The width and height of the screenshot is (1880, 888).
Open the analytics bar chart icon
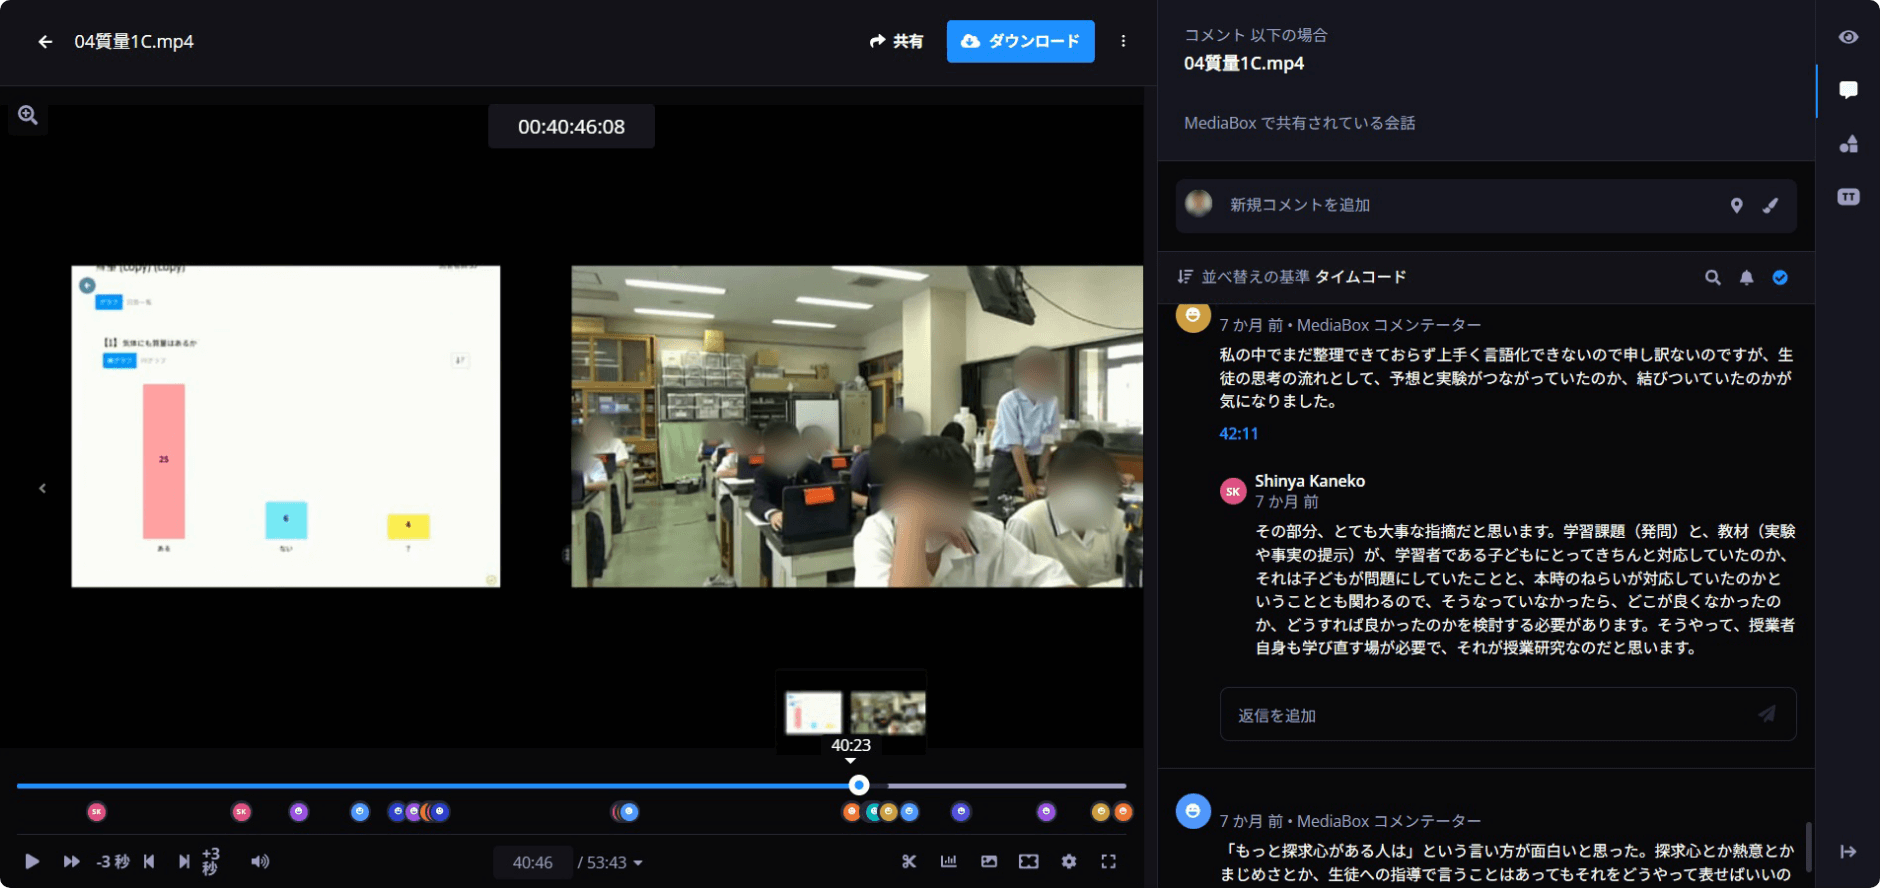(948, 861)
